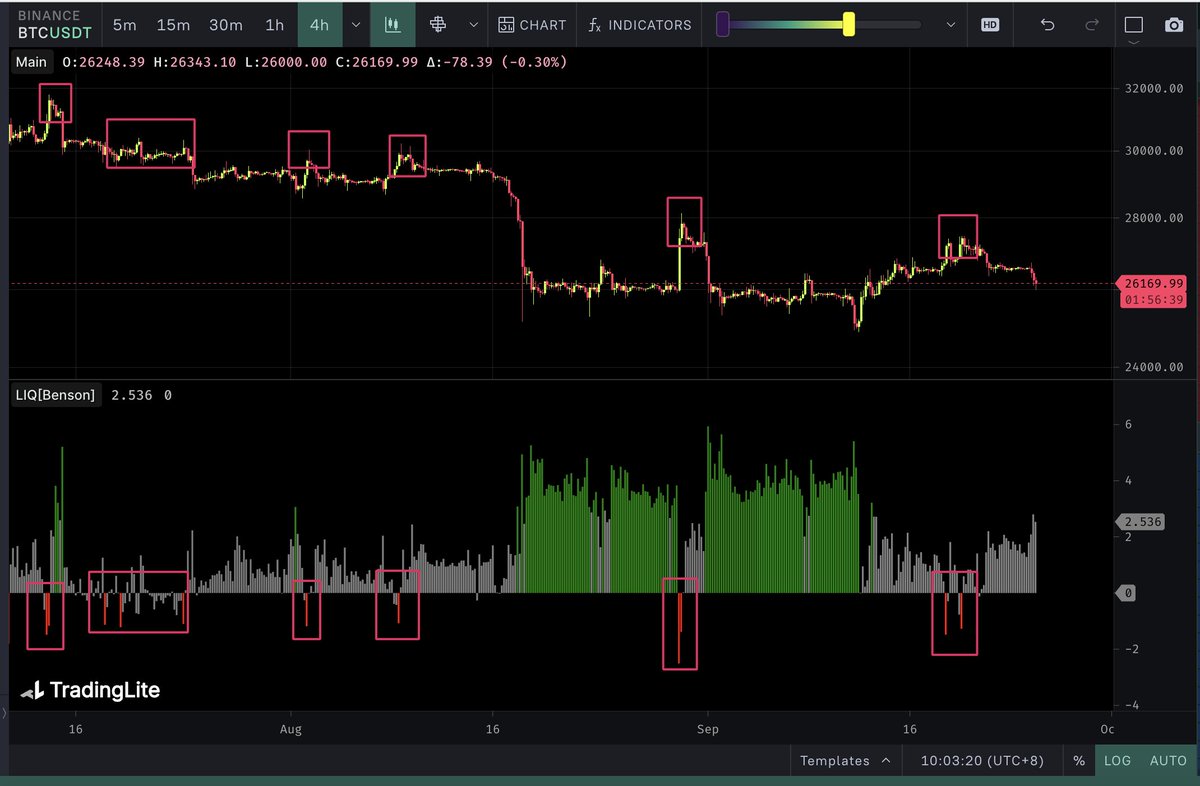1200x786 pixels.
Task: Activate the crosshair drawing tool icon
Action: 437,25
